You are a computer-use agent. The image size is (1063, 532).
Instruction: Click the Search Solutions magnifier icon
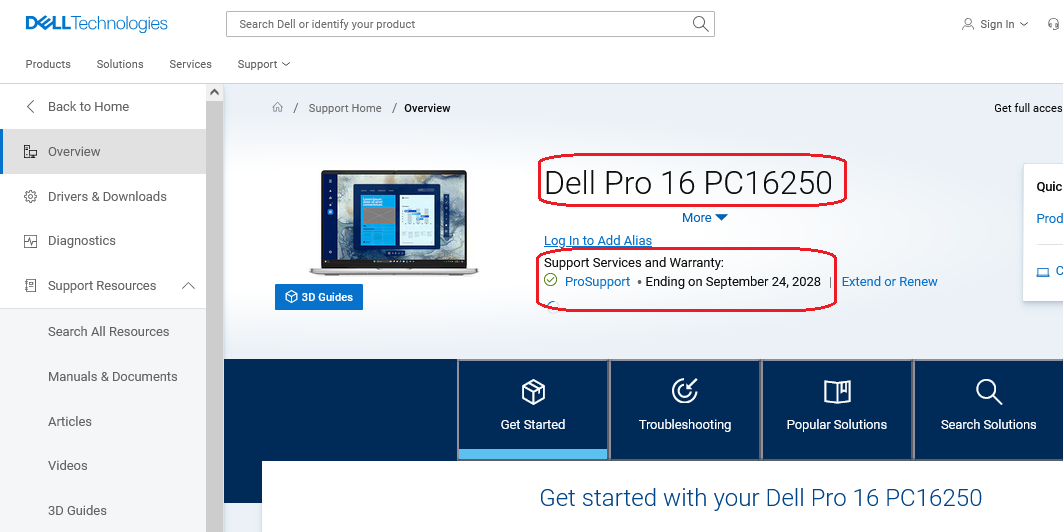[x=988, y=392]
